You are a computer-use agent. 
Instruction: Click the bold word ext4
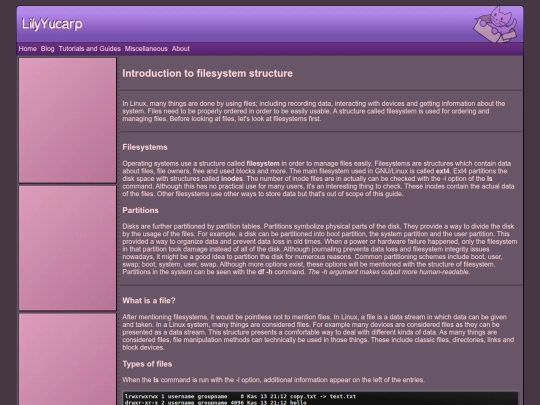[x=443, y=171]
